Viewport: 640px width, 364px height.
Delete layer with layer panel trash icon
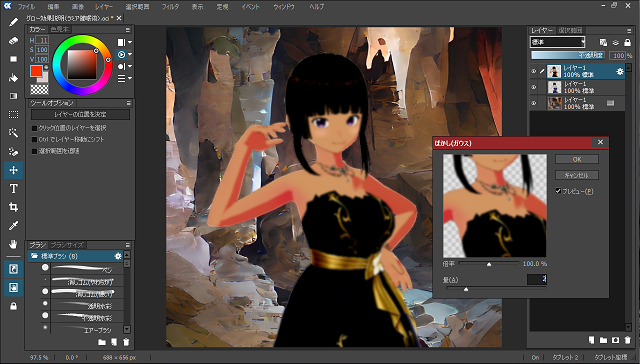click(x=628, y=340)
